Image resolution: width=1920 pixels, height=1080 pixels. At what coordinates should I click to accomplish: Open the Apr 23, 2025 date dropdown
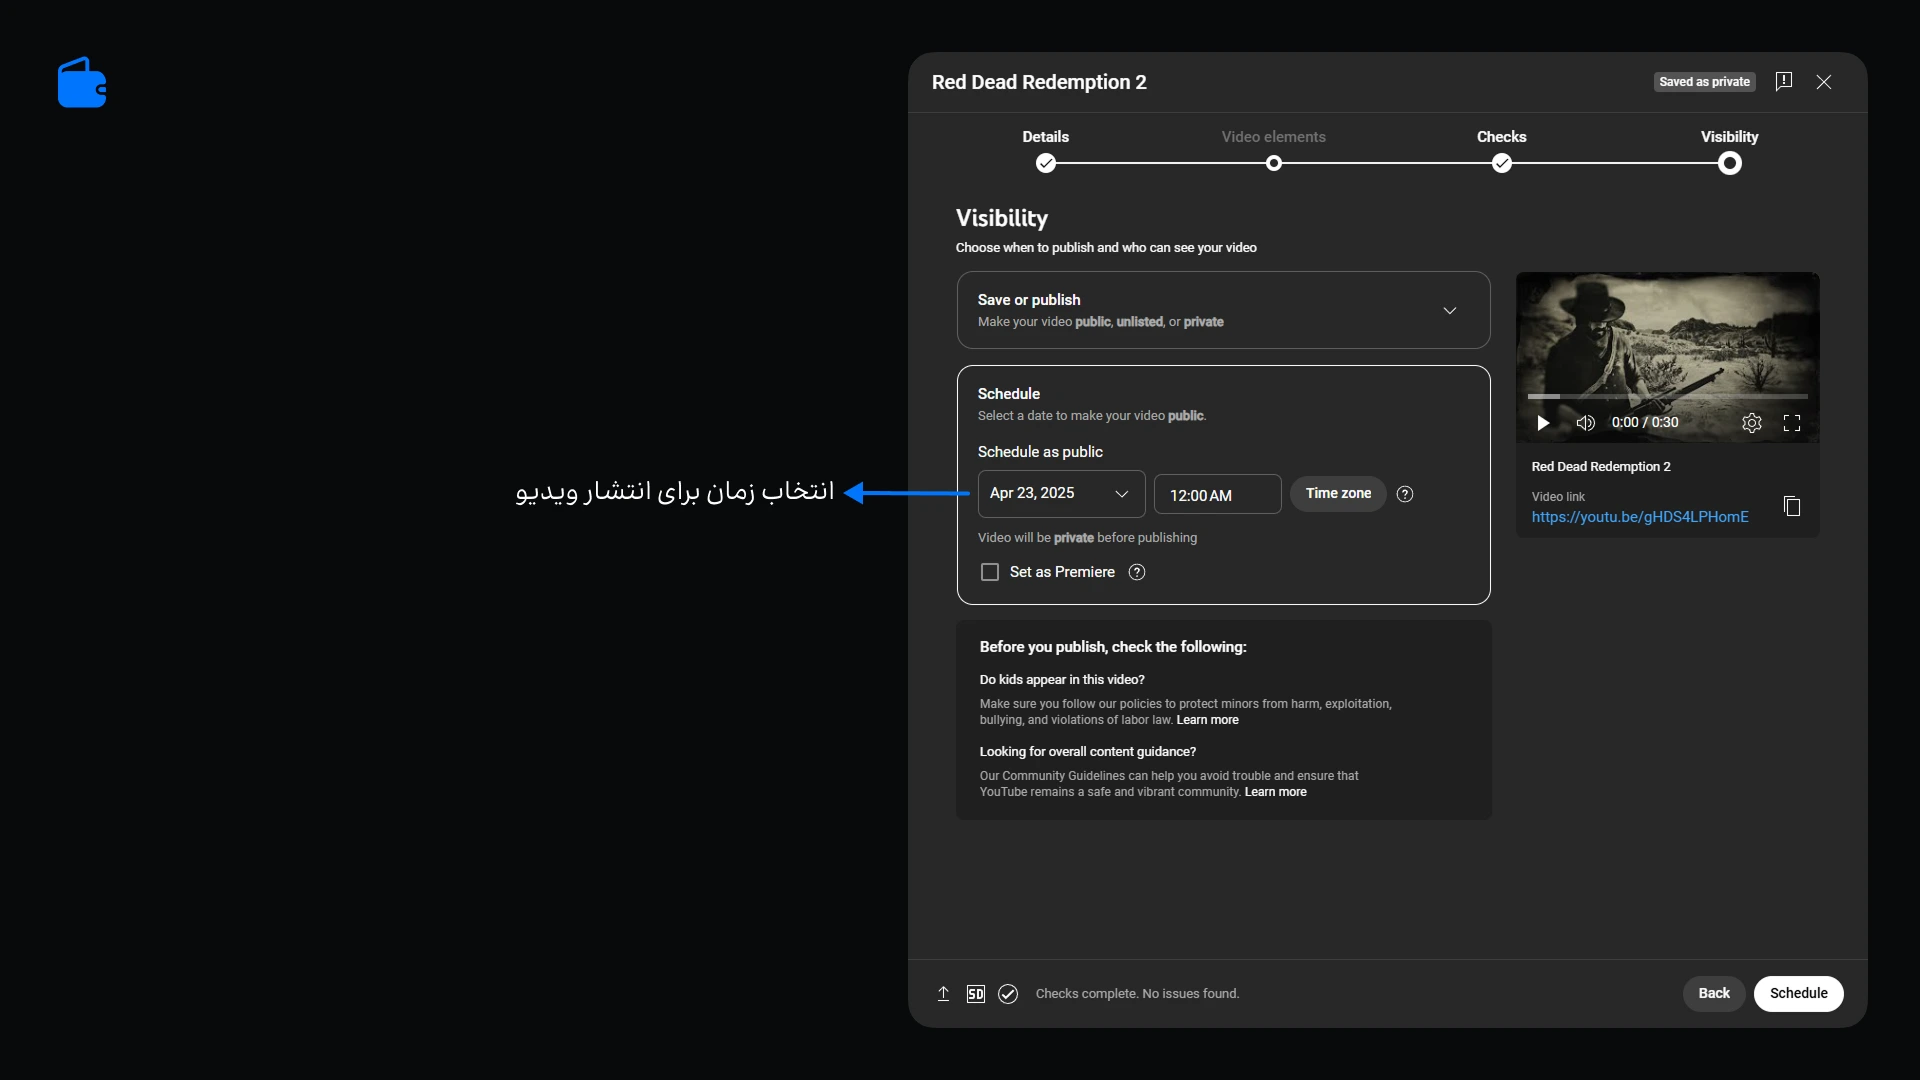(1061, 494)
